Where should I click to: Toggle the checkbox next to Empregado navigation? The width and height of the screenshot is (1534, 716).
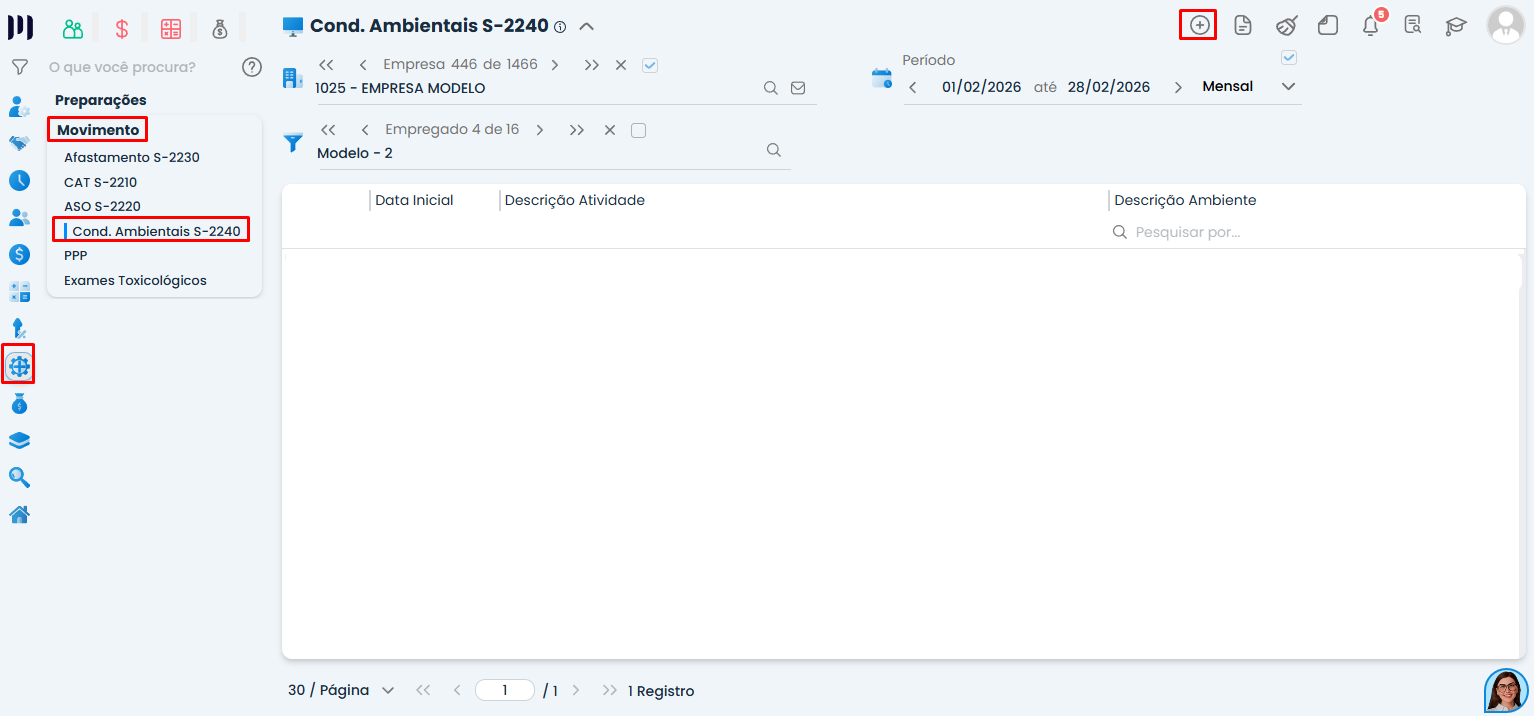[x=639, y=130]
